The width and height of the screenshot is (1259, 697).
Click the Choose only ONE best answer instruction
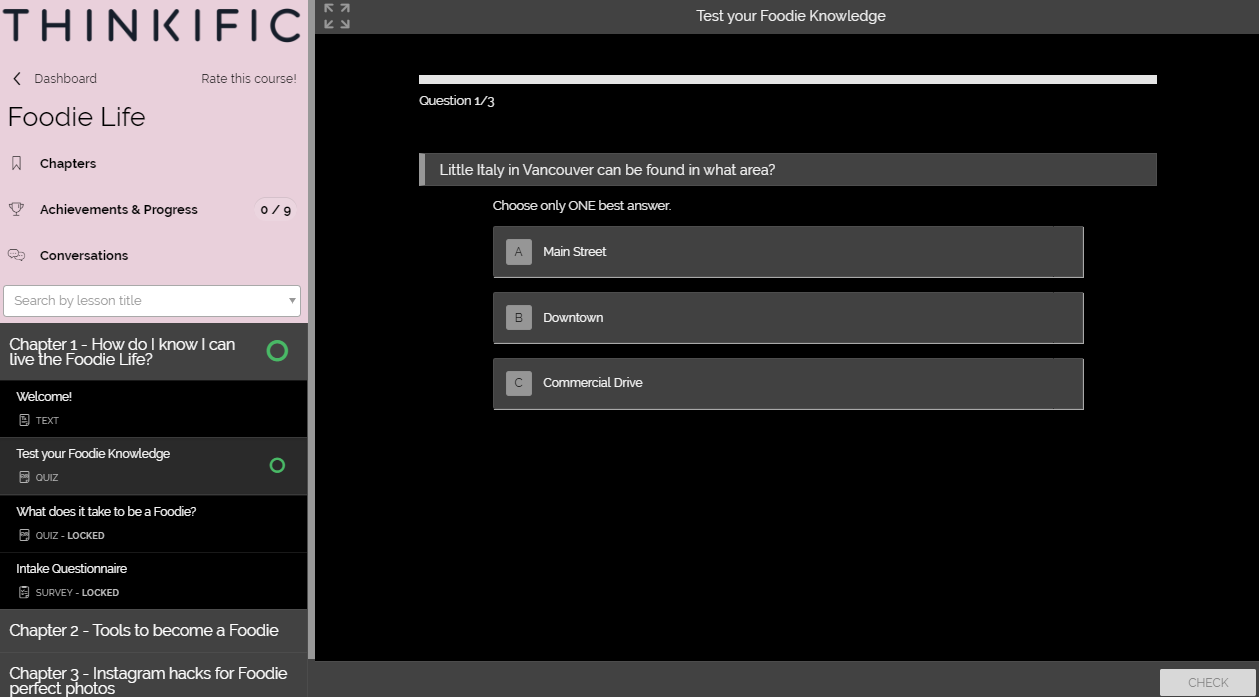tap(582, 206)
